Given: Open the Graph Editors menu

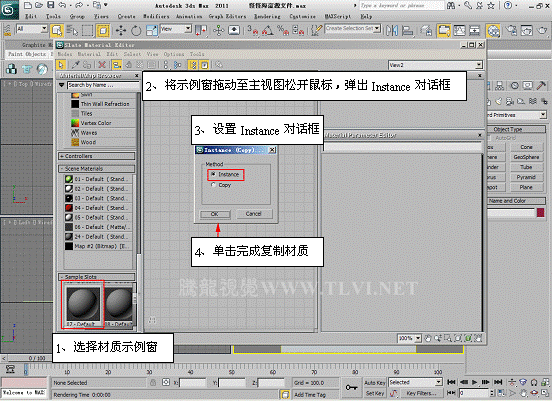Looking at the screenshot, I should tap(227, 17).
